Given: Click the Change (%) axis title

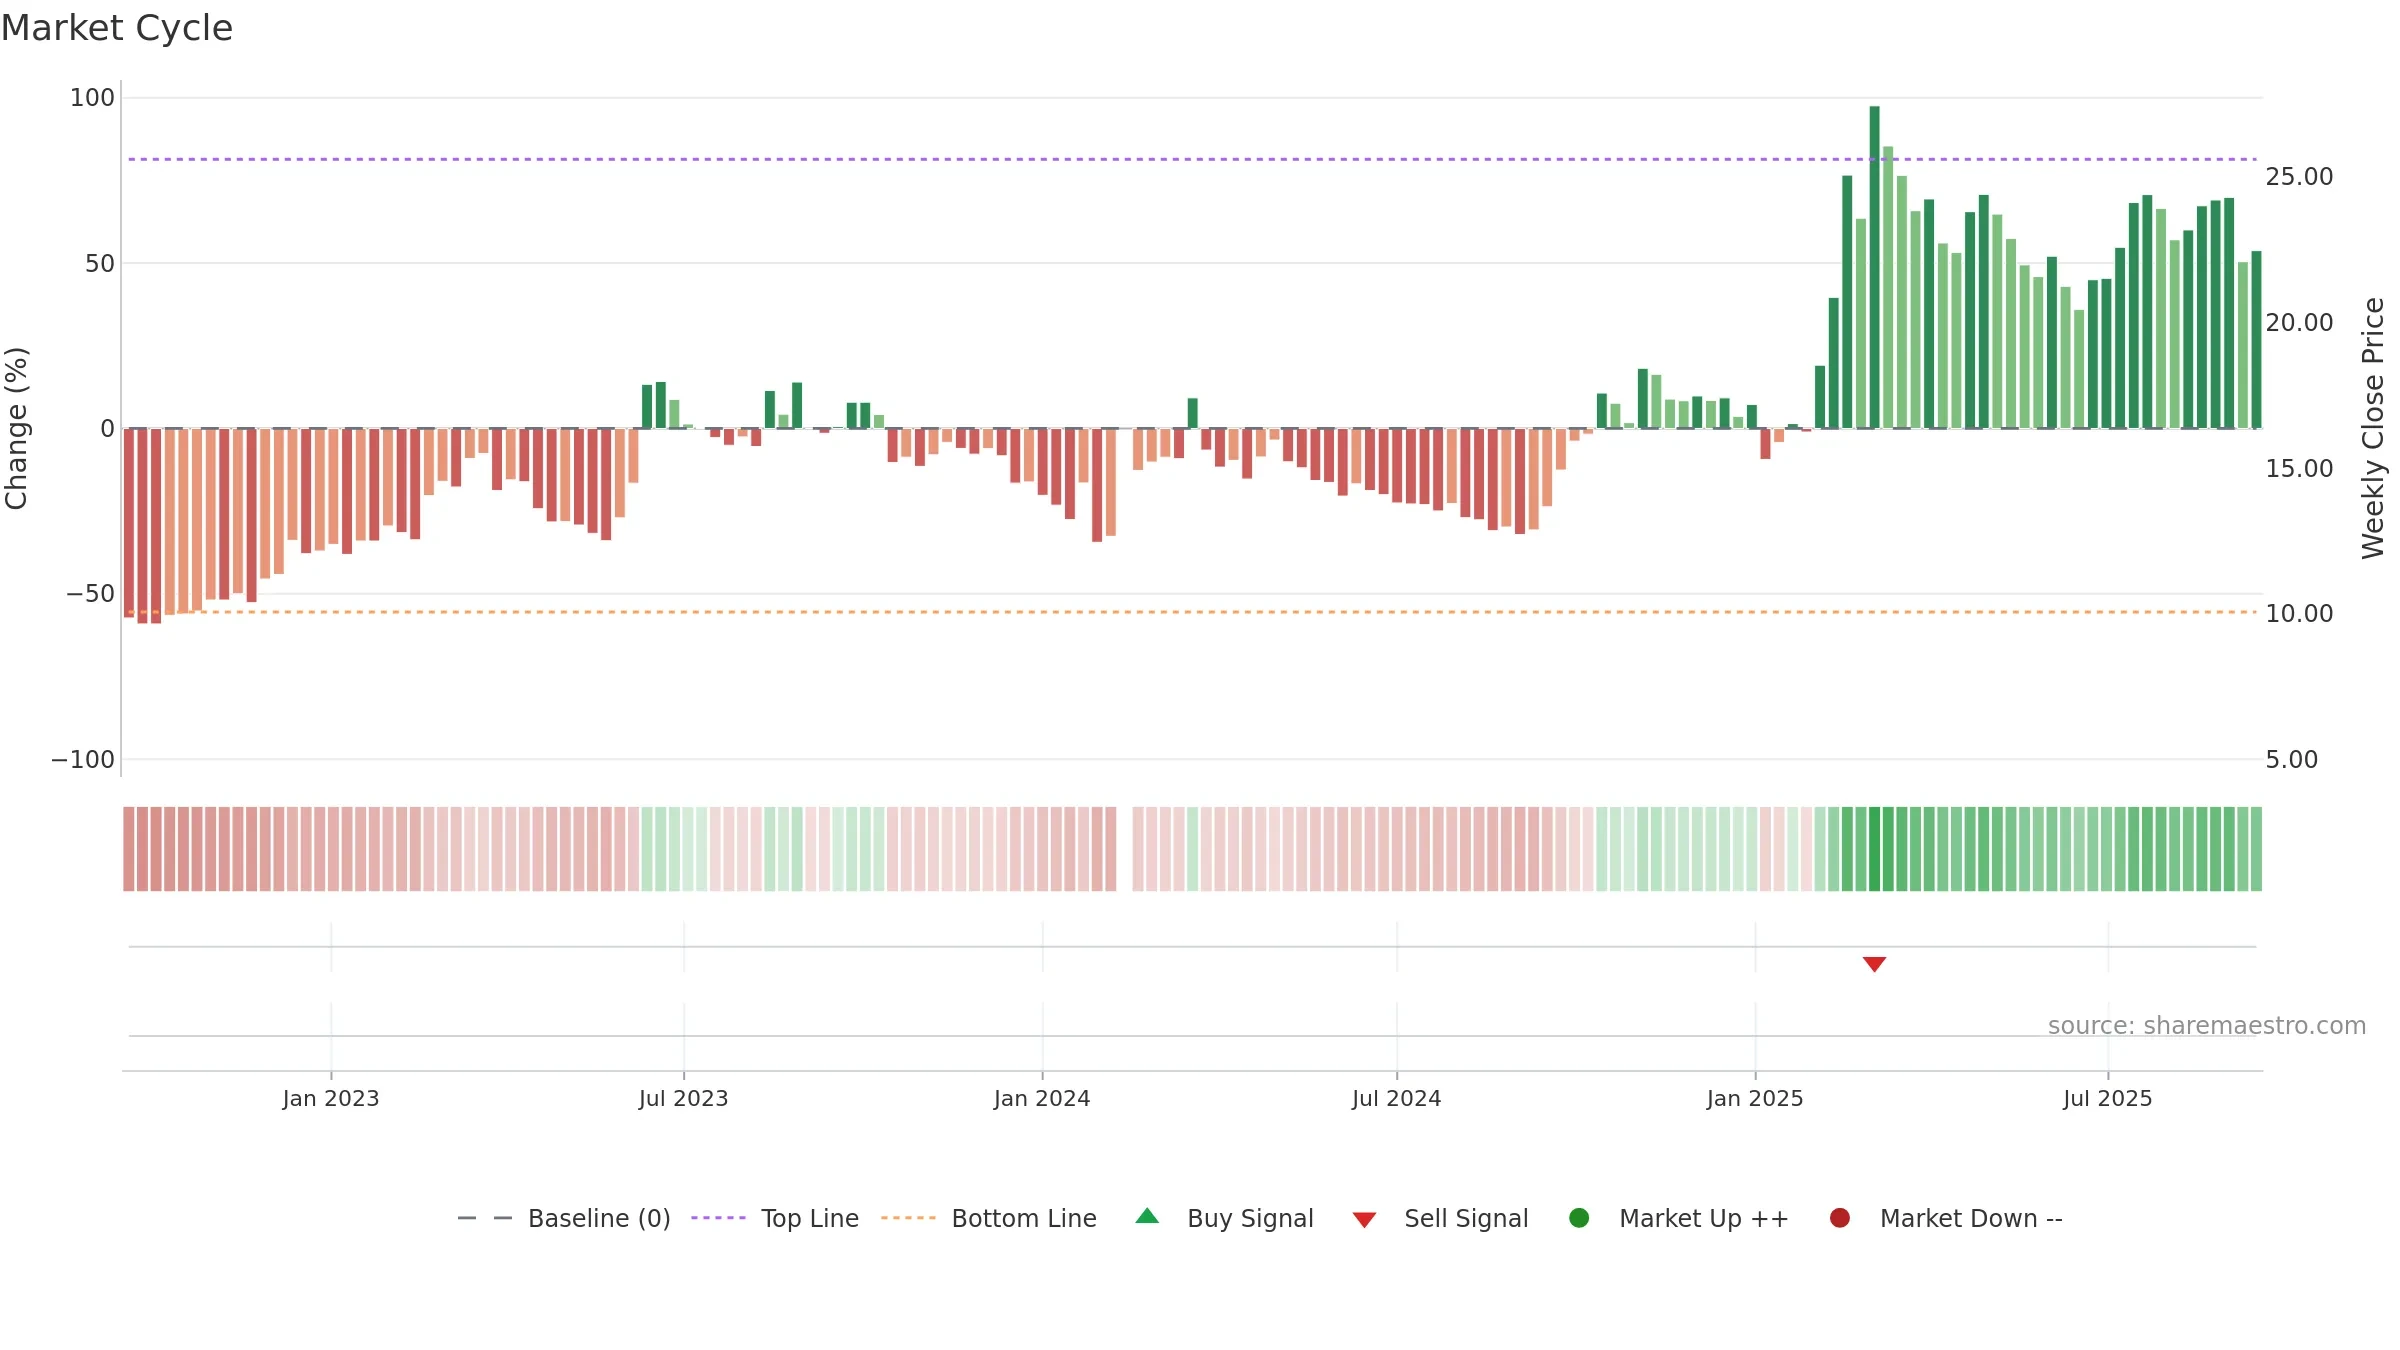Looking at the screenshot, I should (17, 428).
